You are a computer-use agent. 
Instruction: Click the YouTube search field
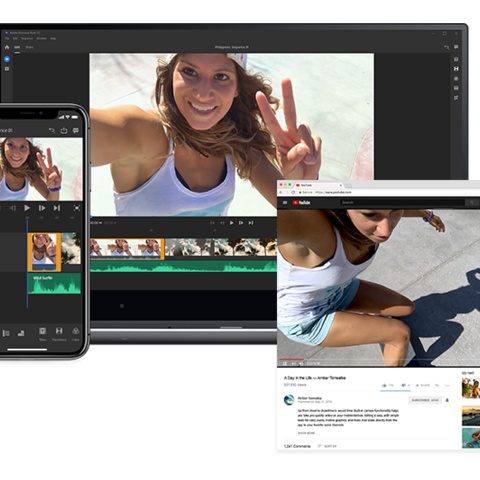(402, 202)
